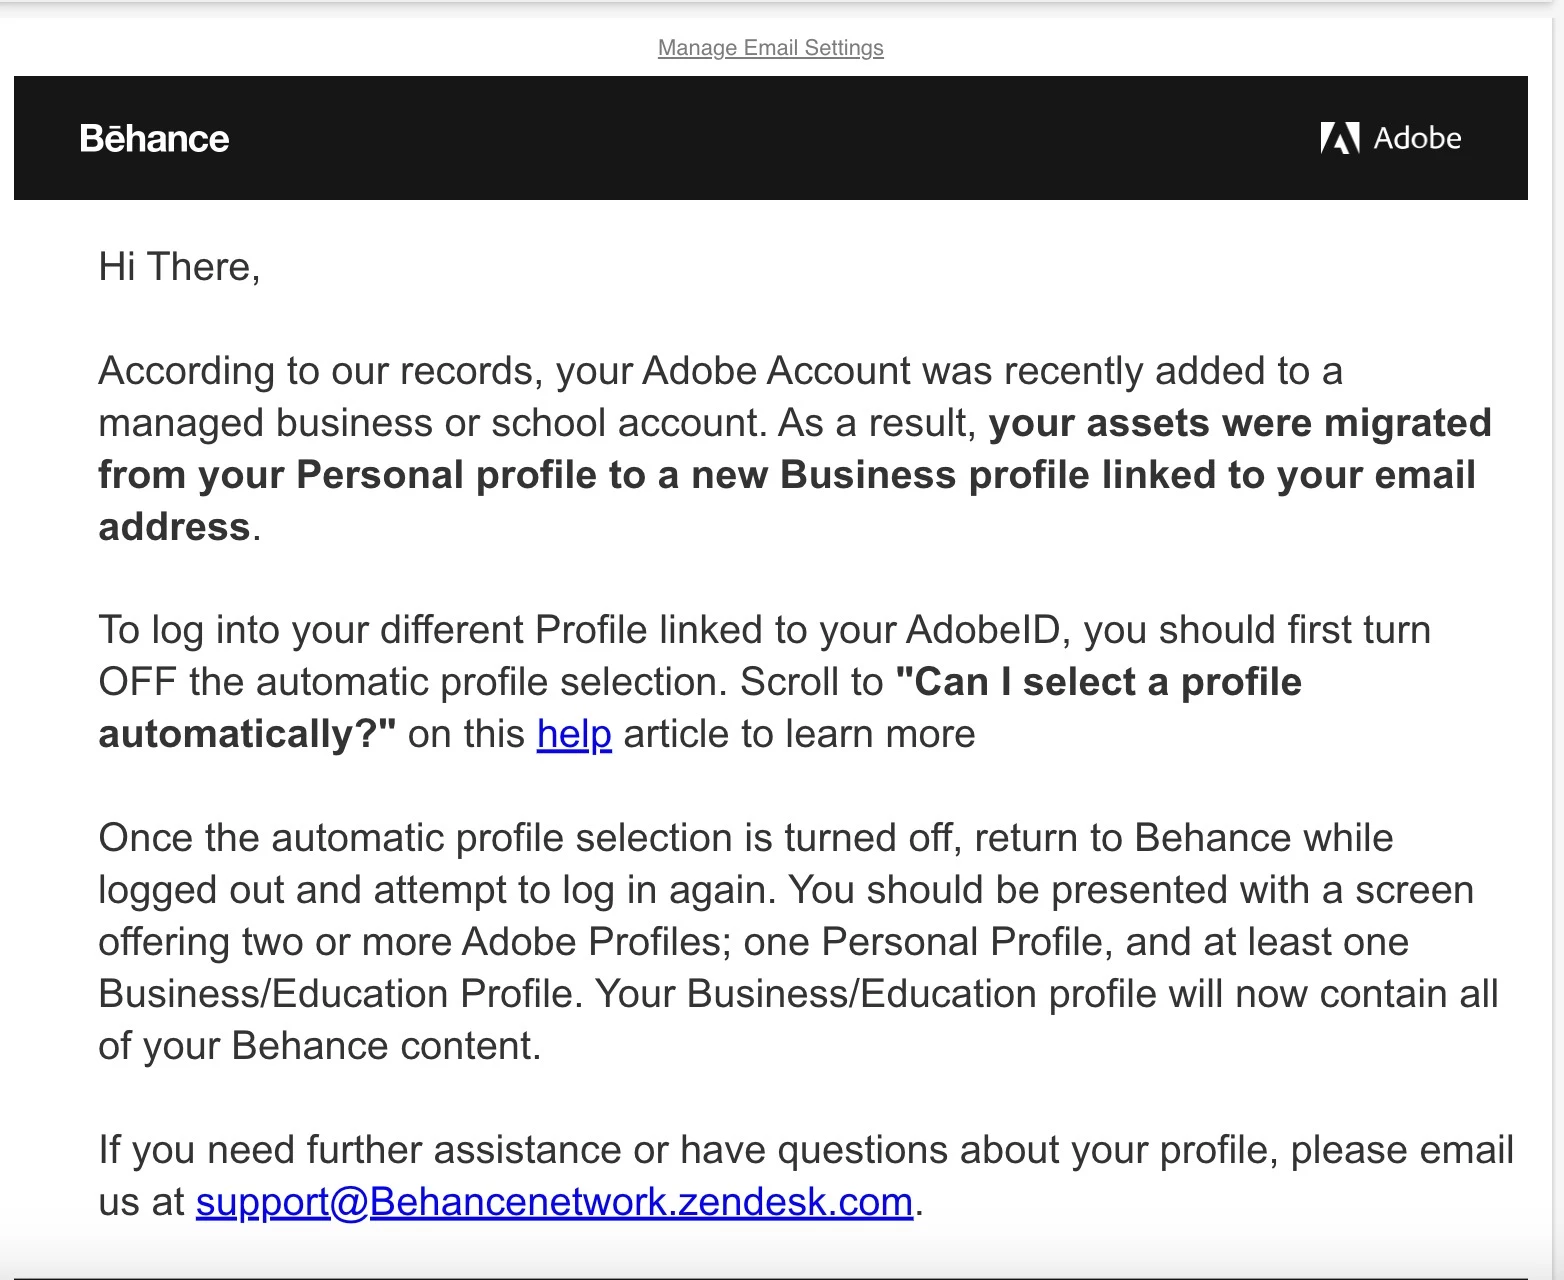This screenshot has height=1280, width=1564.
Task: Click the empty middle of black header banner
Action: 770,138
